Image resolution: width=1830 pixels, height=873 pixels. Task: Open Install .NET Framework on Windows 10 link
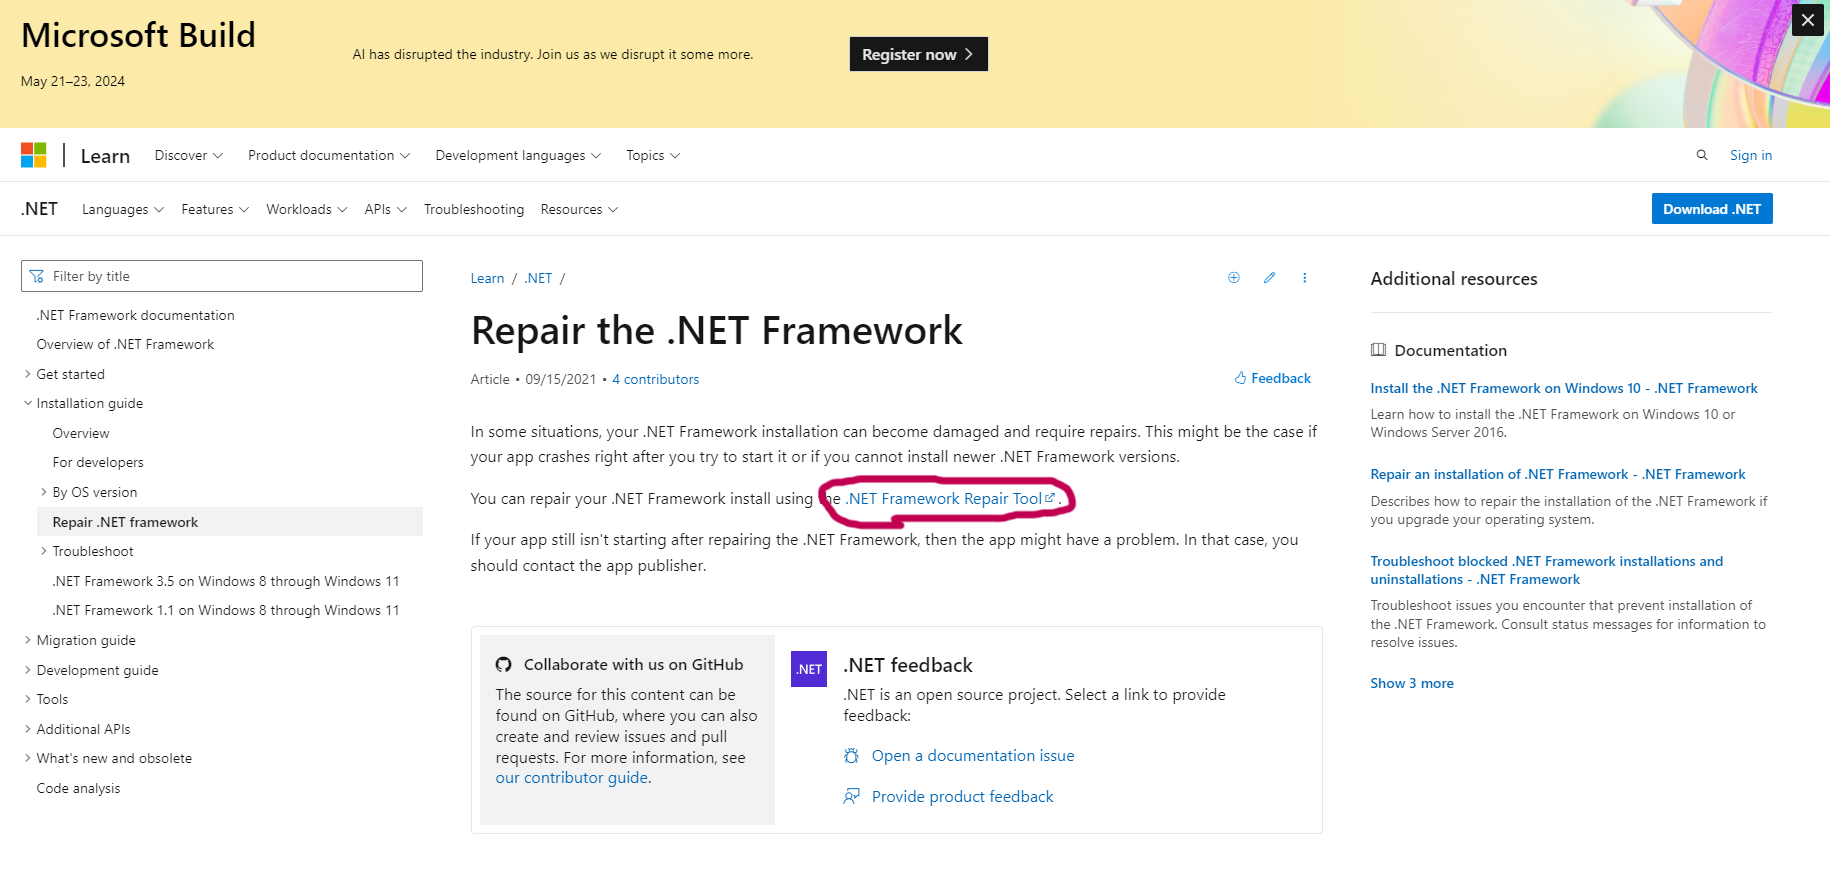[x=1563, y=388]
